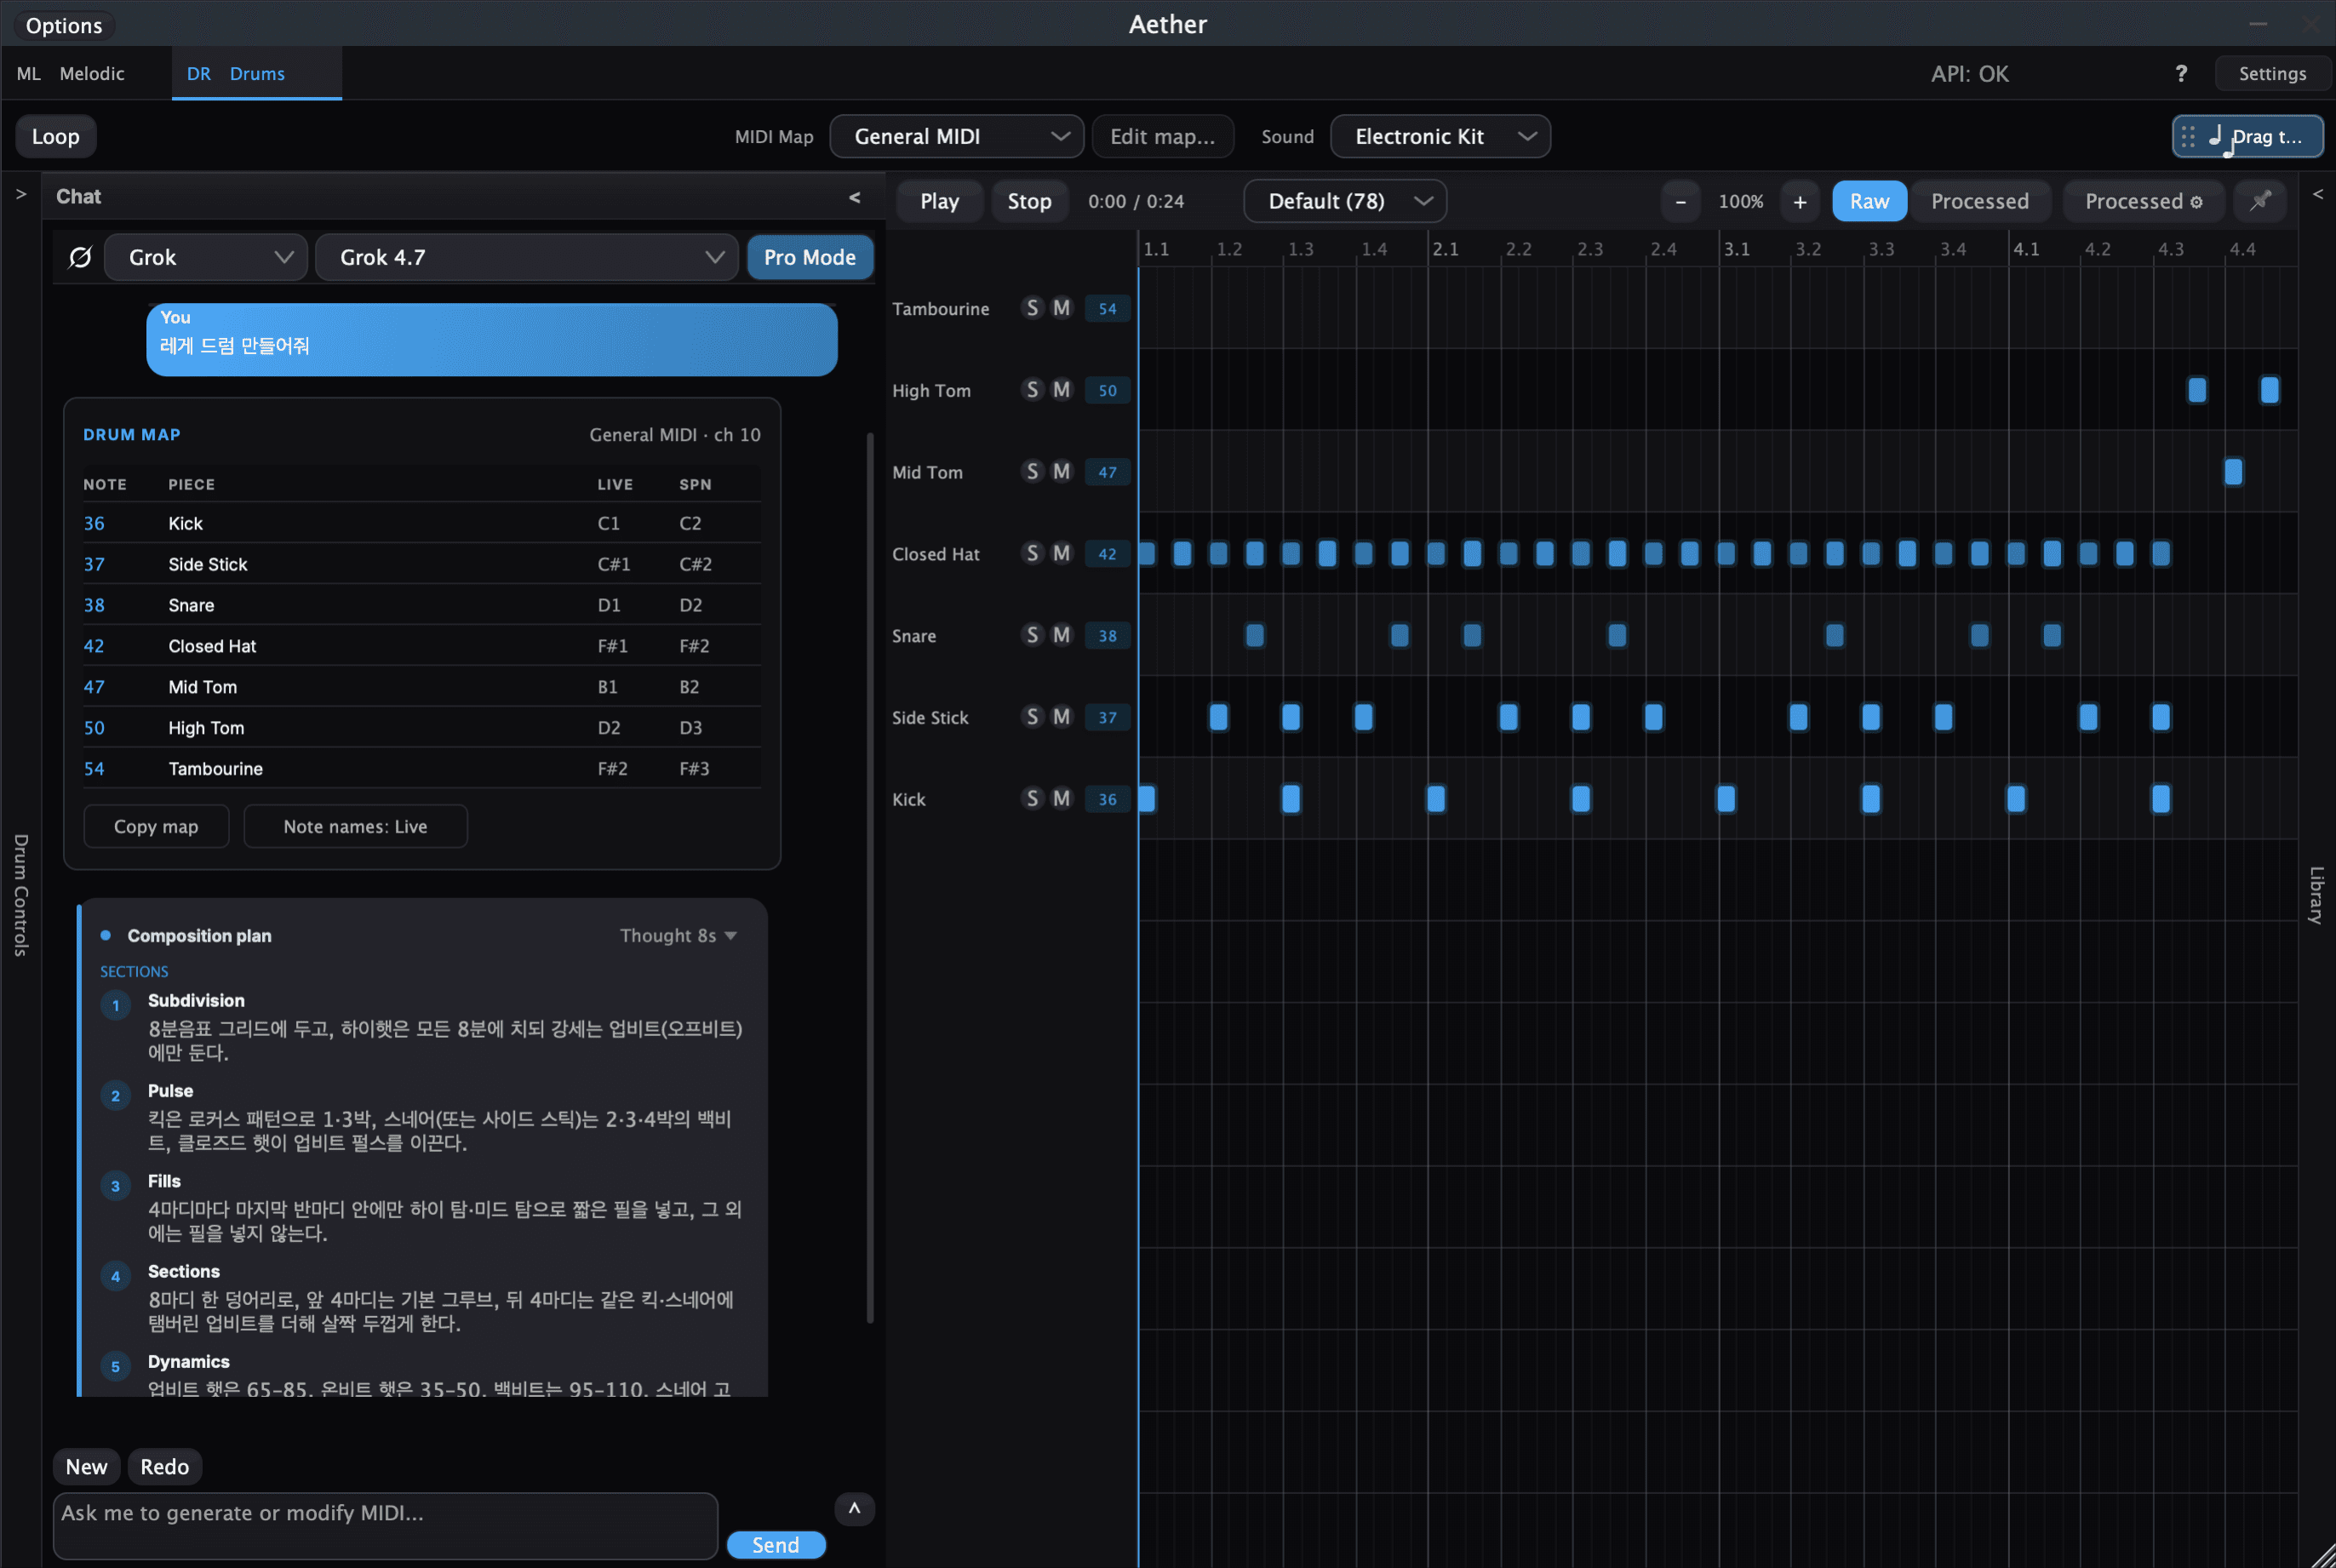Start a New chat
This screenshot has height=1568, width=2336.
(x=86, y=1467)
